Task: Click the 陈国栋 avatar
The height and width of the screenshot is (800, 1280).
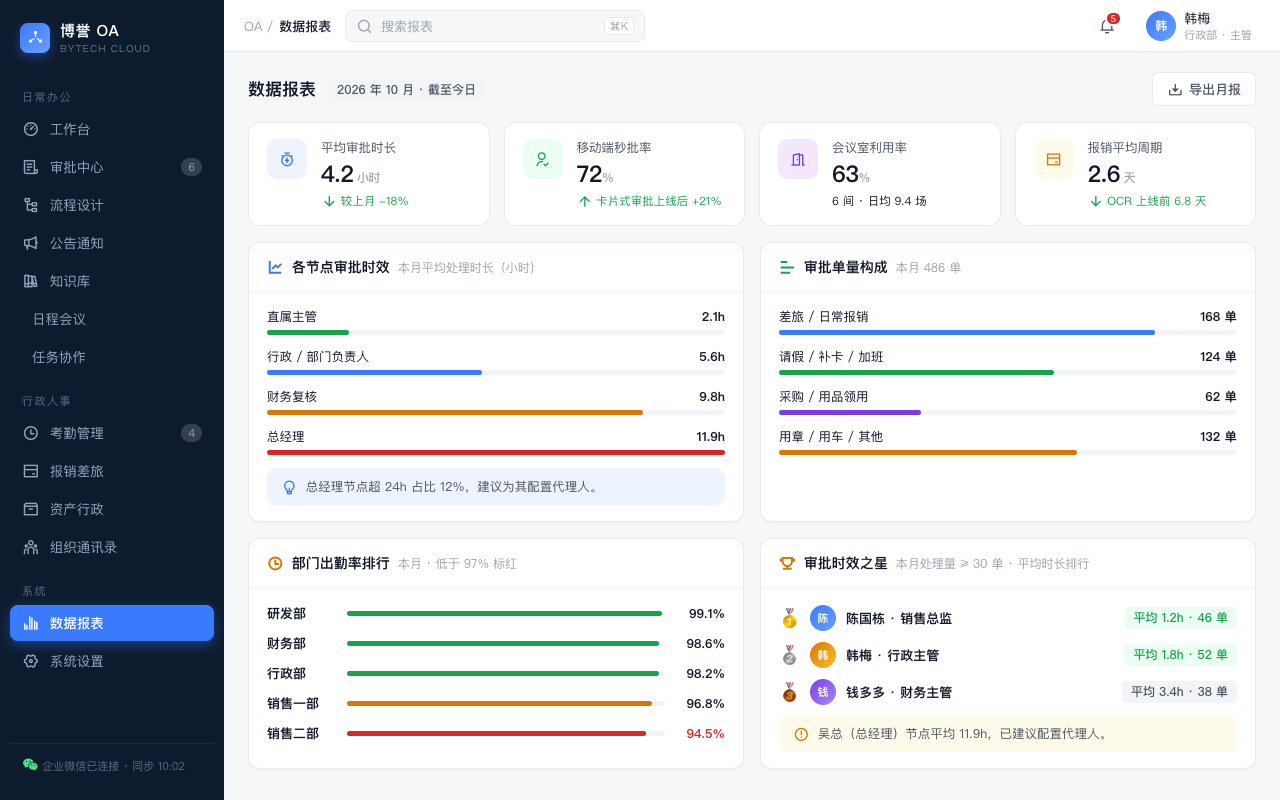Action: [x=823, y=618]
